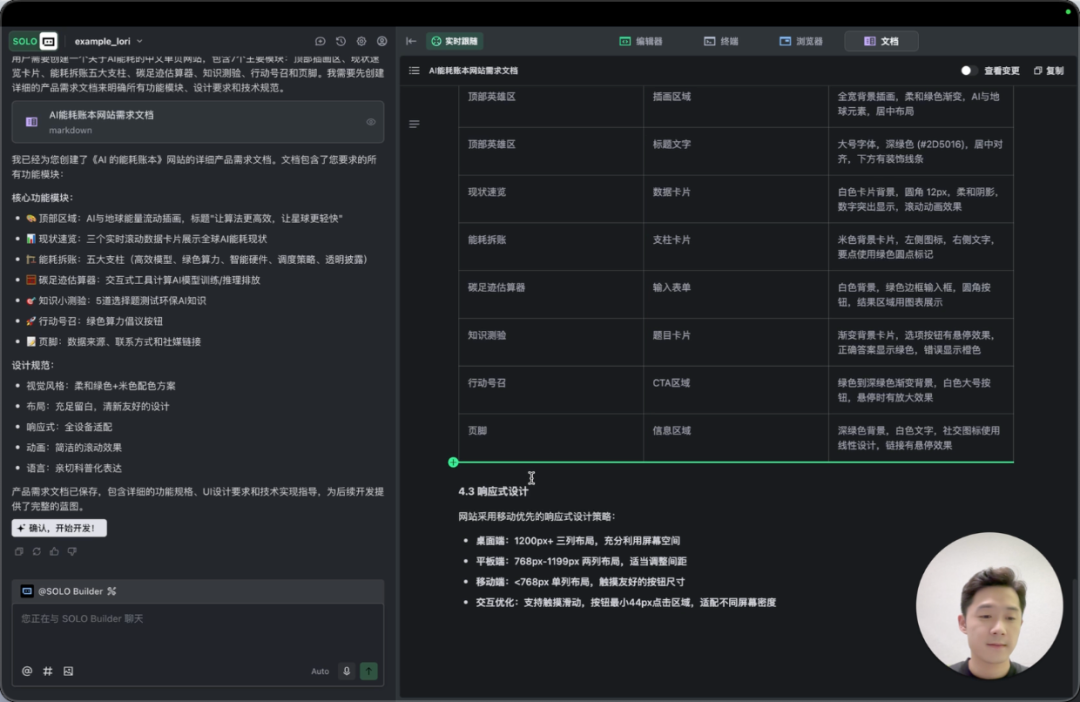The image size is (1080, 702).
Task: Regenerate the response with the refresh icon
Action: [x=36, y=551]
